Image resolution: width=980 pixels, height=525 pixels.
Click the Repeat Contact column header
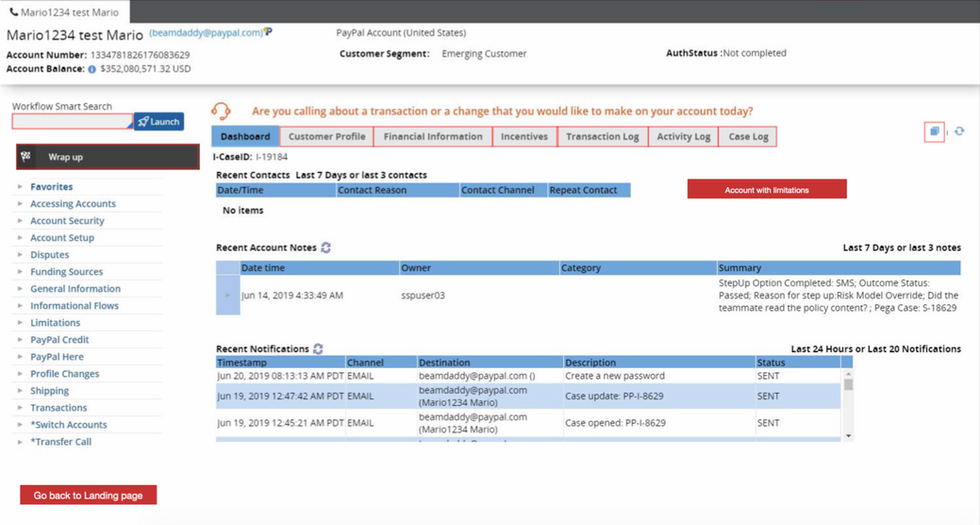tap(589, 190)
